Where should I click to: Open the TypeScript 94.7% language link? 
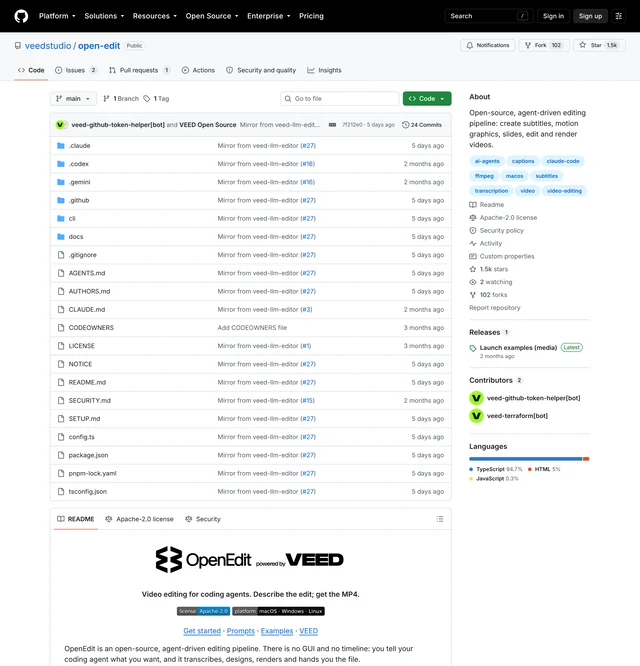[496, 469]
